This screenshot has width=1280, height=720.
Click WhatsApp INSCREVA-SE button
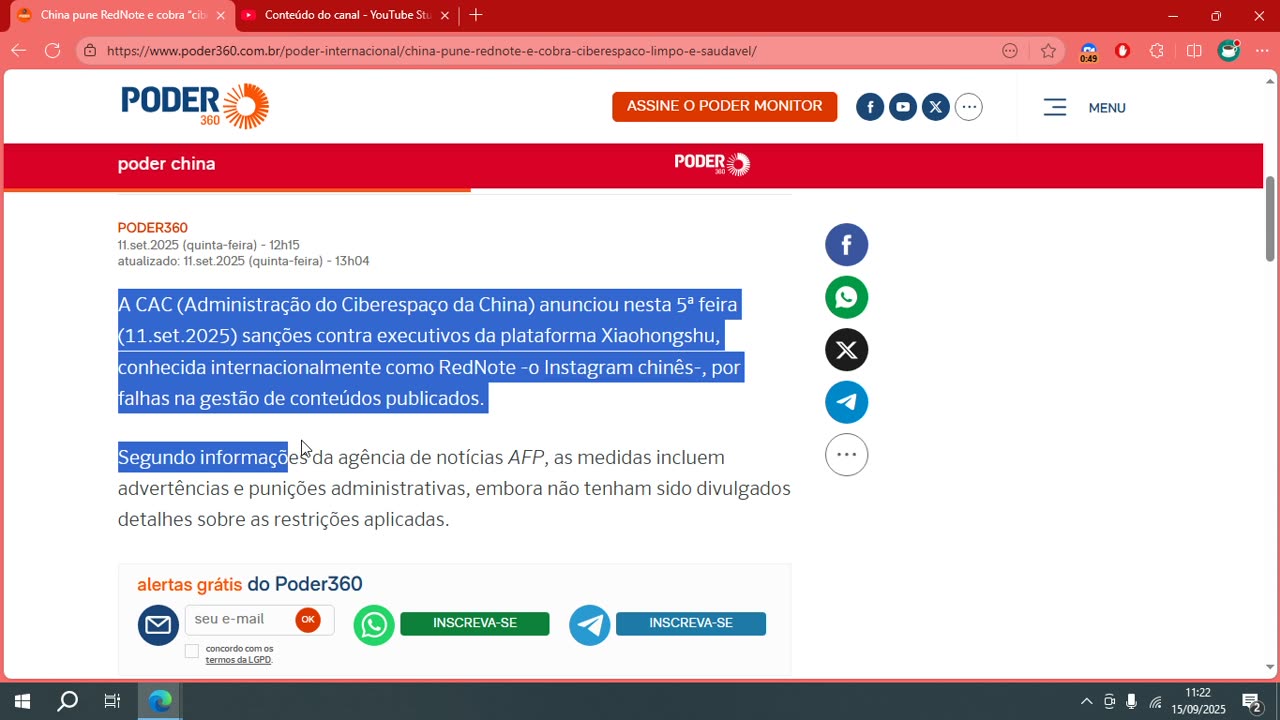pos(475,623)
